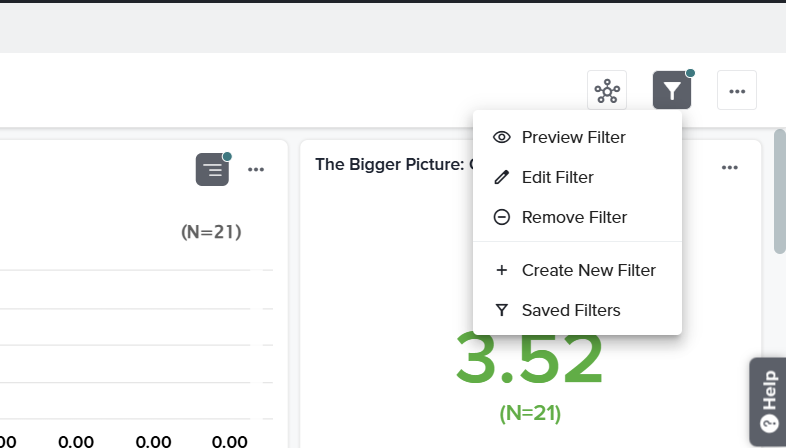The width and height of the screenshot is (786, 448).
Task: Click the vertical page scrollbar
Action: 779,190
